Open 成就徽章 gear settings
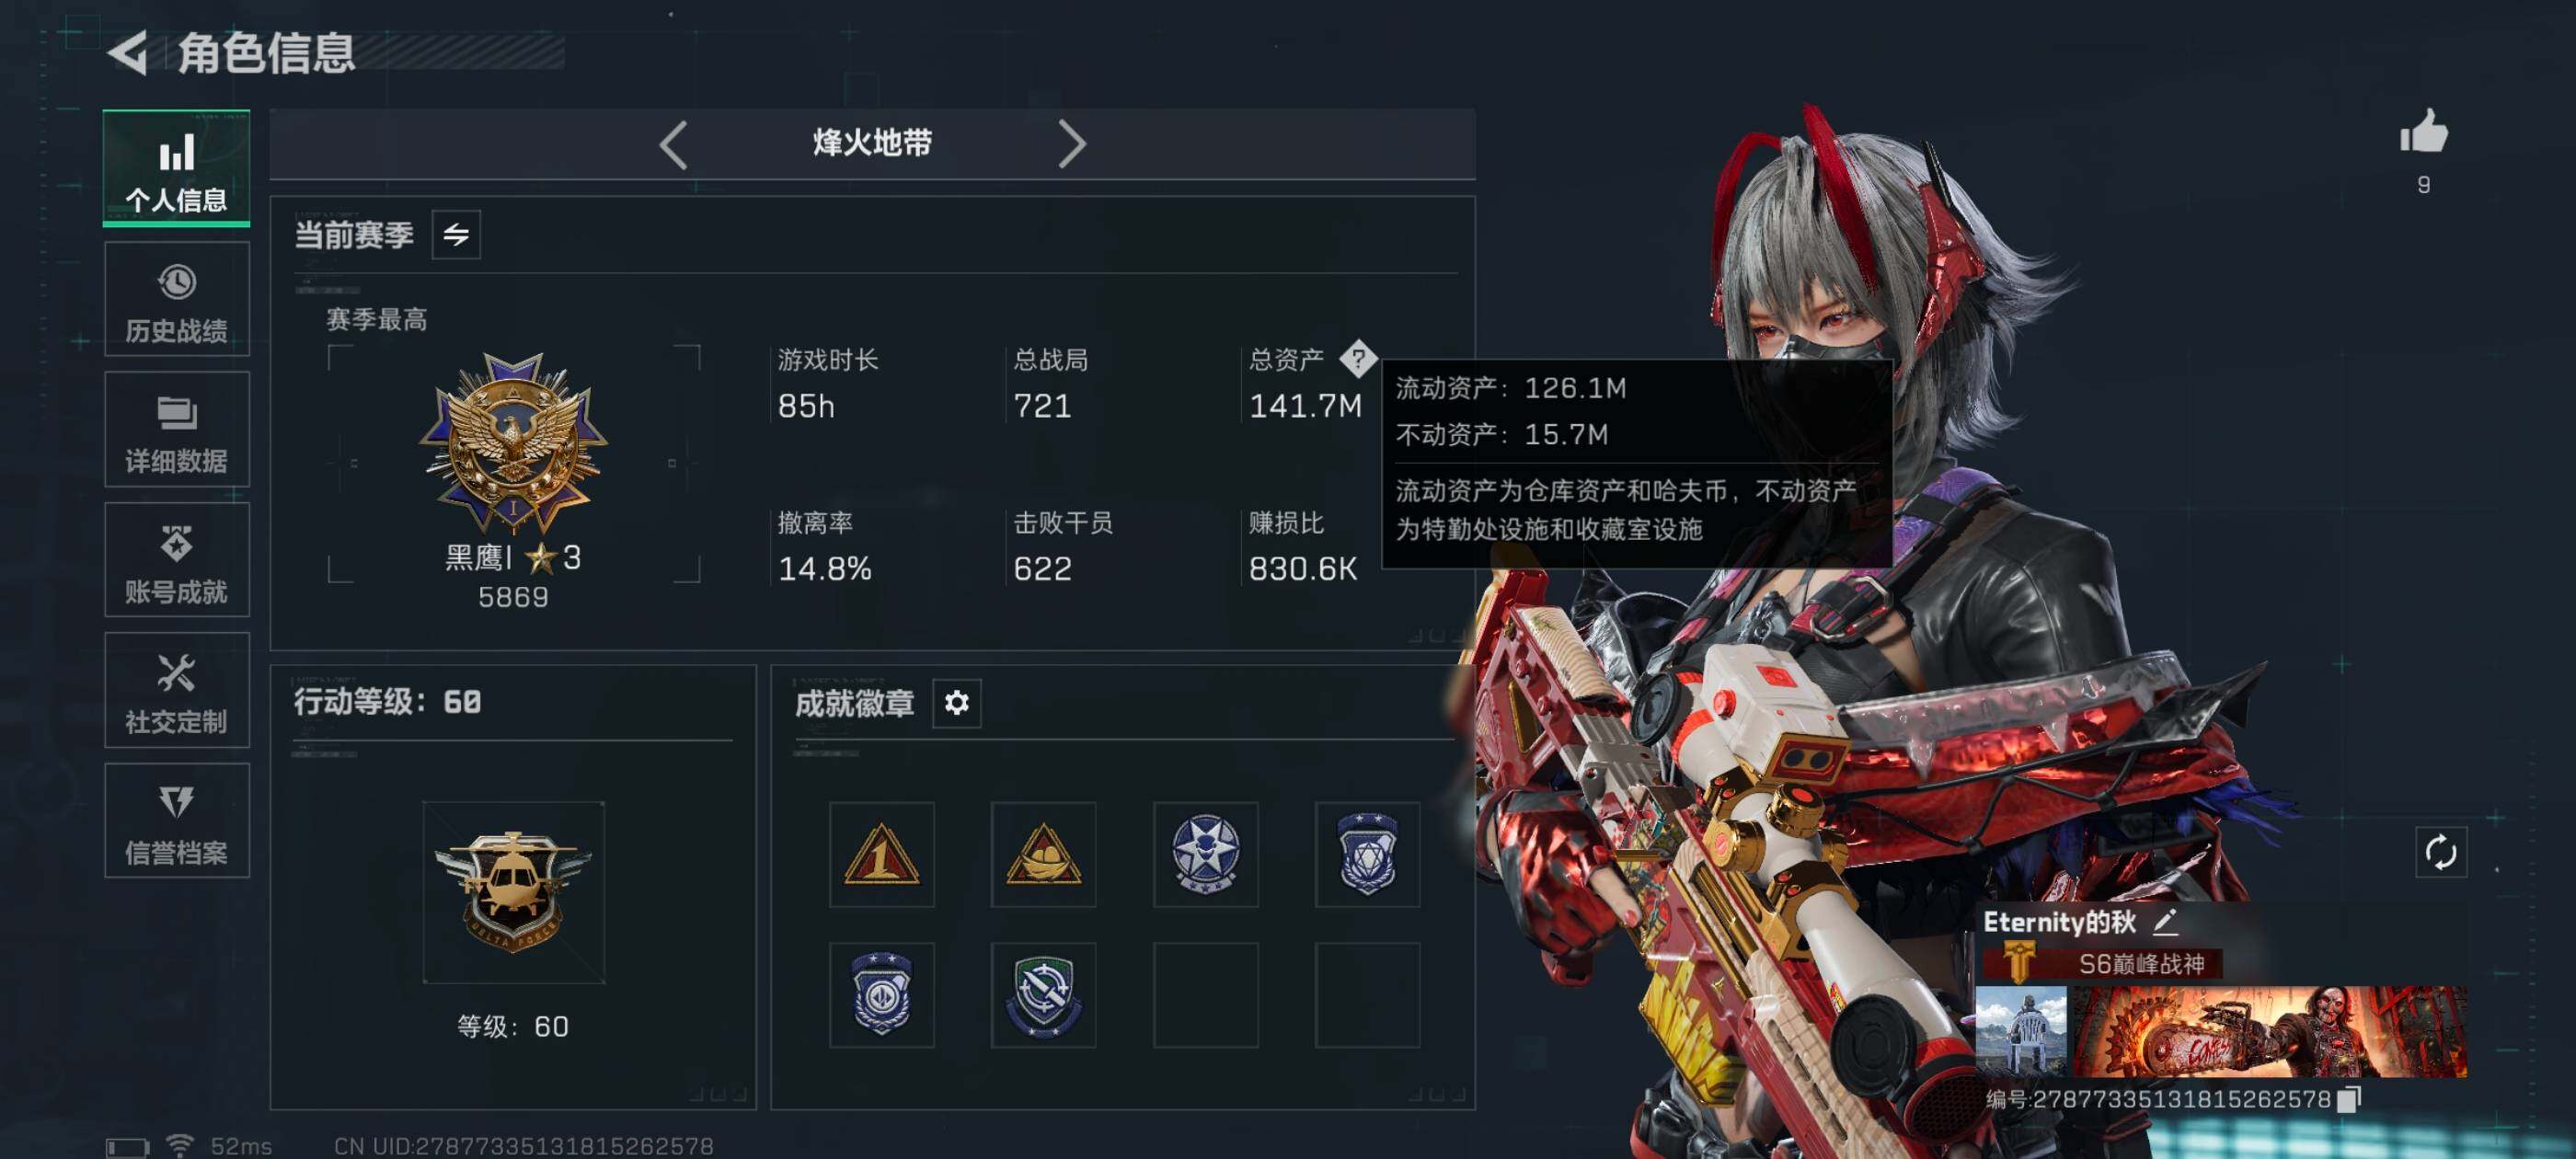Image resolution: width=2576 pixels, height=1159 pixels. click(956, 703)
